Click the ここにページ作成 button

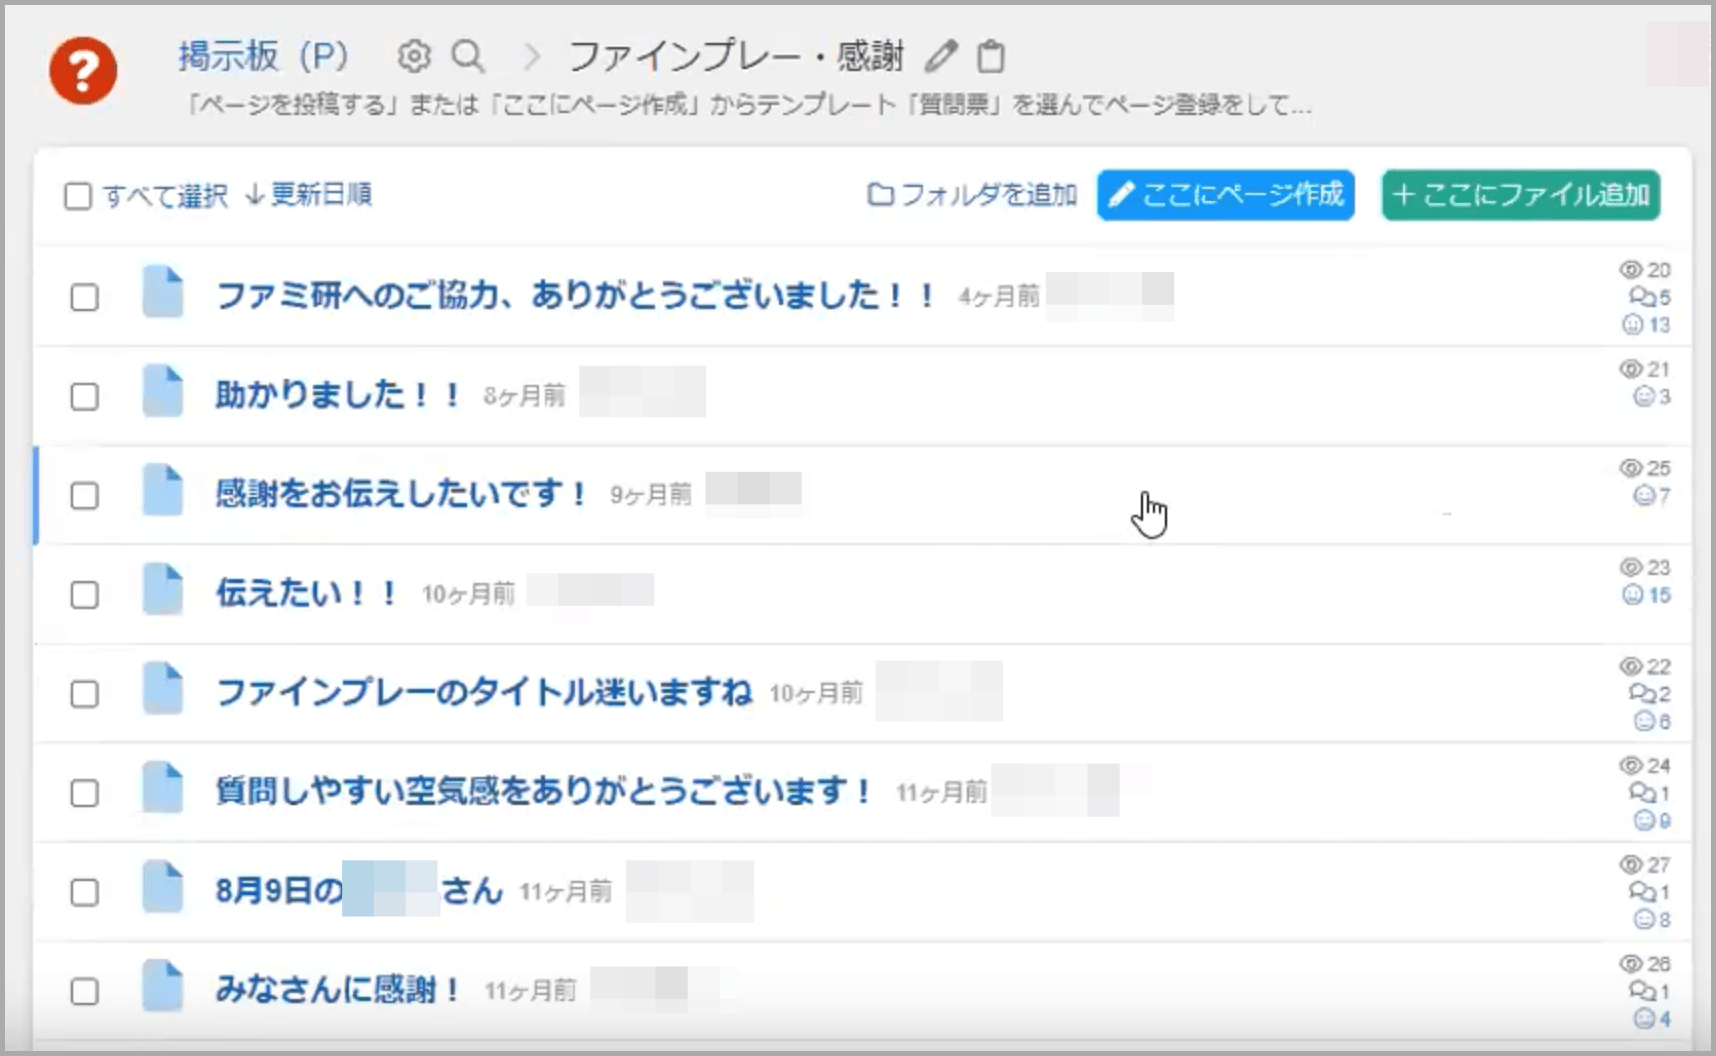tap(1225, 196)
